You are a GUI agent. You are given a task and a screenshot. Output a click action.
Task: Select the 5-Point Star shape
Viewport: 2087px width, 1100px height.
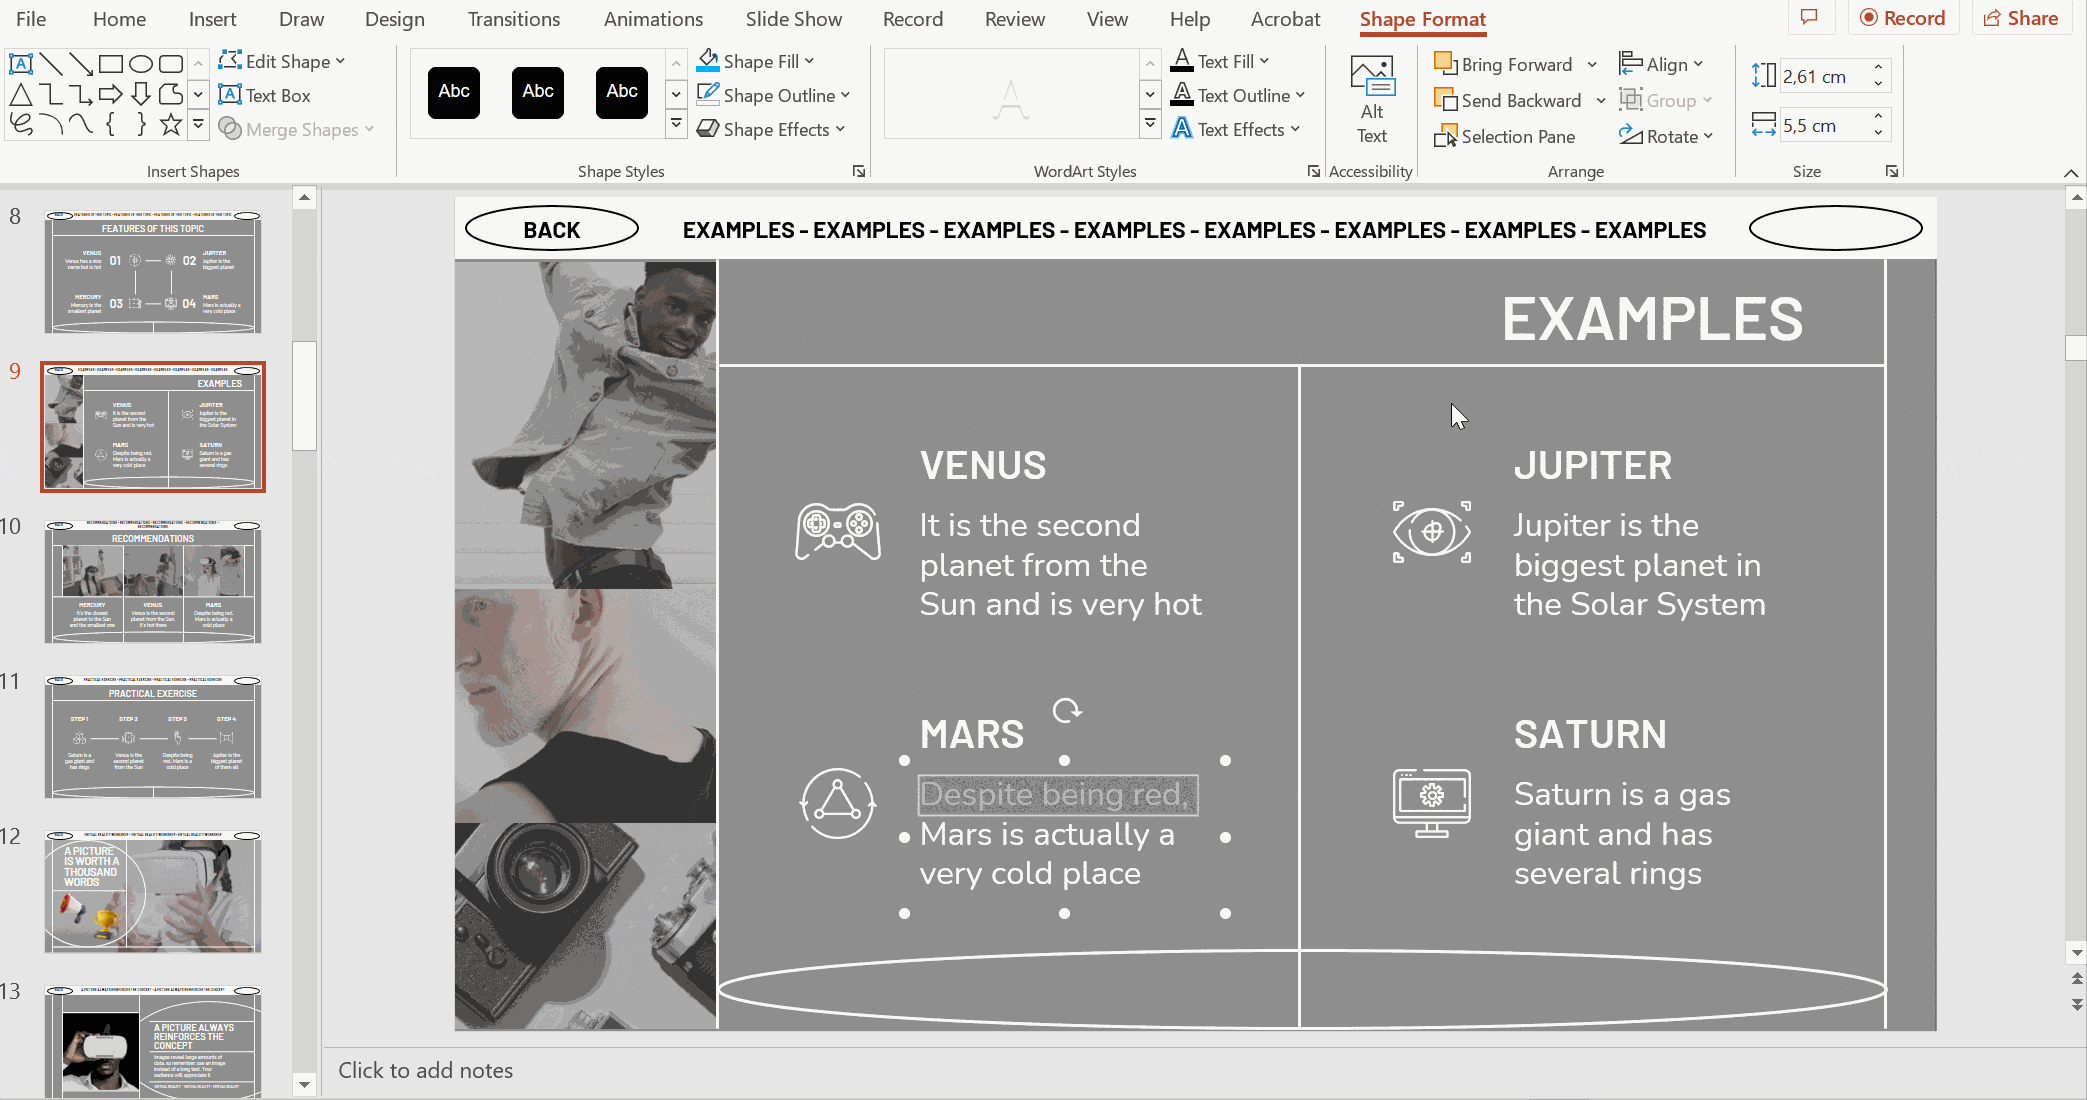pos(171,125)
